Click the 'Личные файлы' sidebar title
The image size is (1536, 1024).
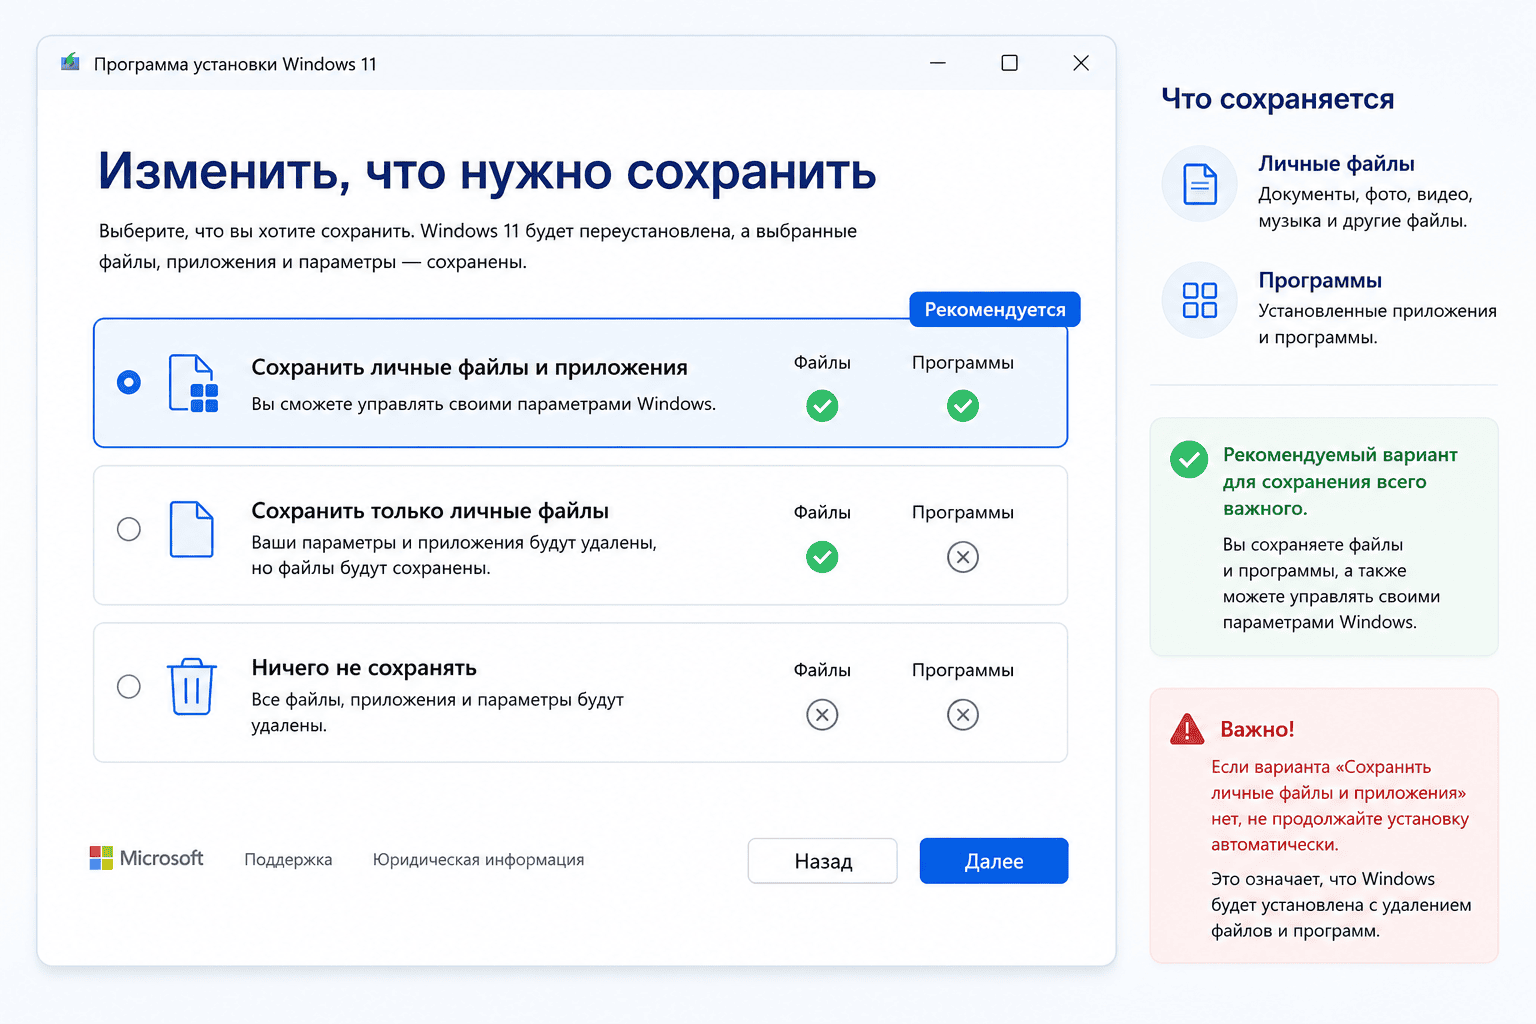1336,164
